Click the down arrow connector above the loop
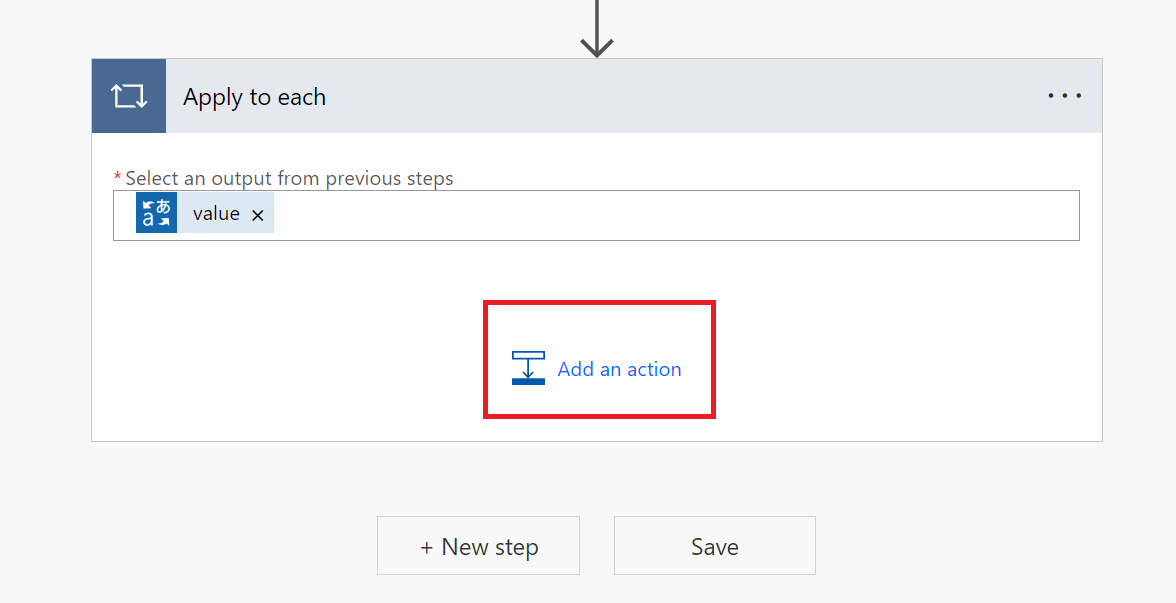The image size is (1176, 603). pos(597,28)
